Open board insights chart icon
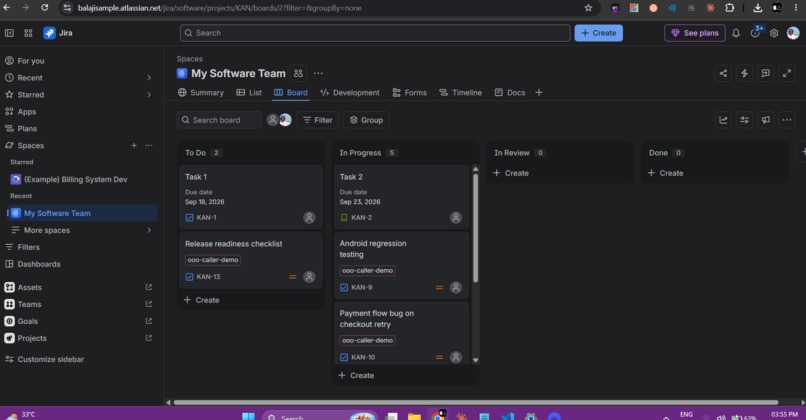806x420 pixels. click(x=723, y=120)
